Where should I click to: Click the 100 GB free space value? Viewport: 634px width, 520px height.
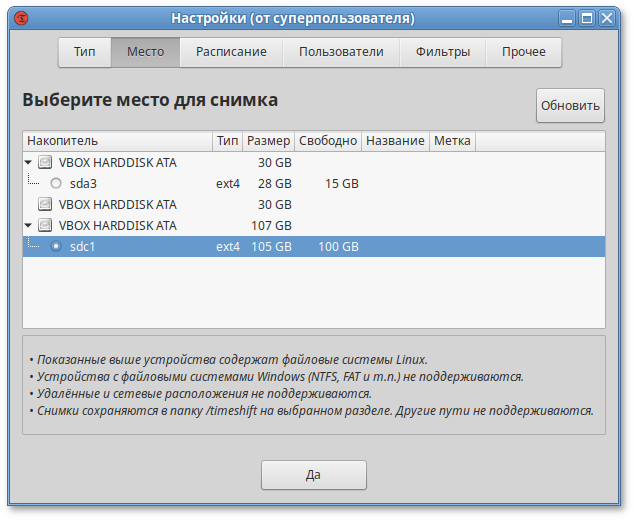click(x=338, y=246)
